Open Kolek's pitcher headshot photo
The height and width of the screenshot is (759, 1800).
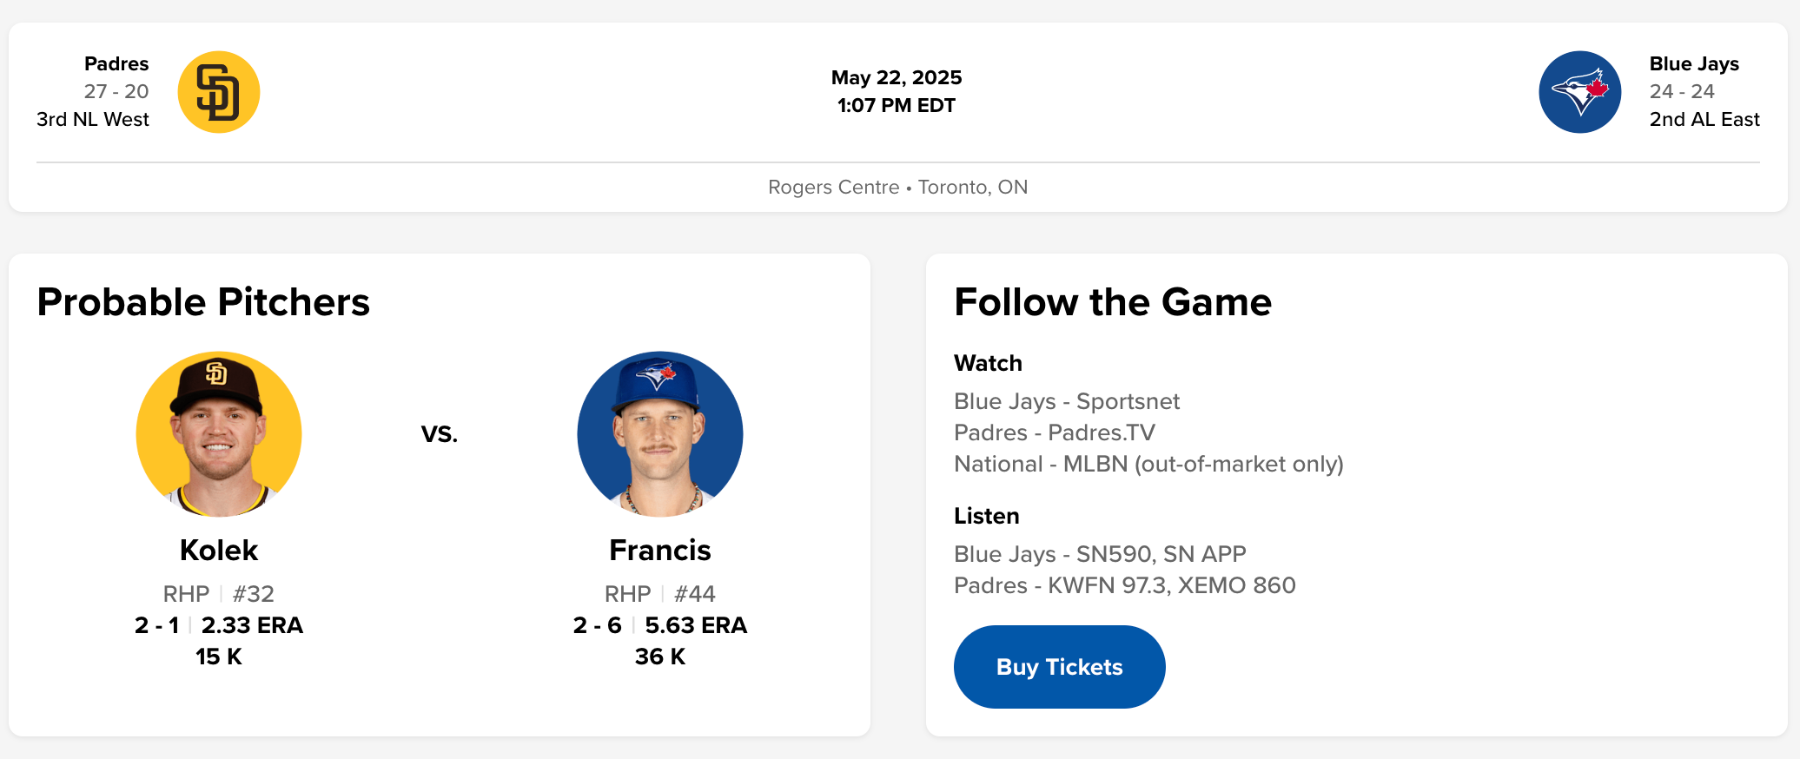[x=219, y=434]
